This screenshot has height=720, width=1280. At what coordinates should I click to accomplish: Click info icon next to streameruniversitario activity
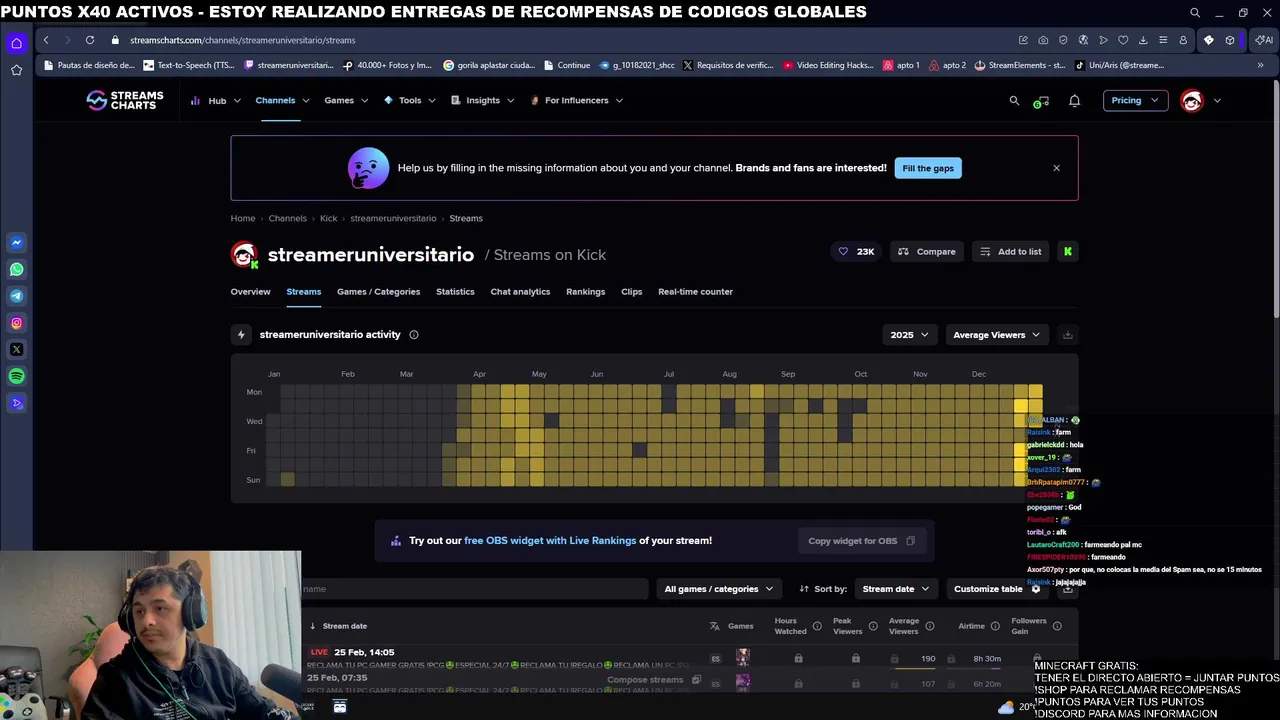(414, 335)
